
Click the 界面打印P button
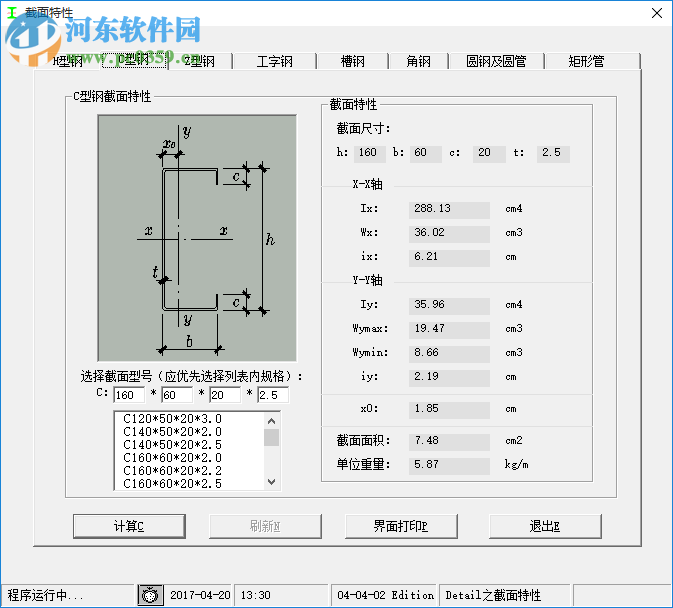401,526
